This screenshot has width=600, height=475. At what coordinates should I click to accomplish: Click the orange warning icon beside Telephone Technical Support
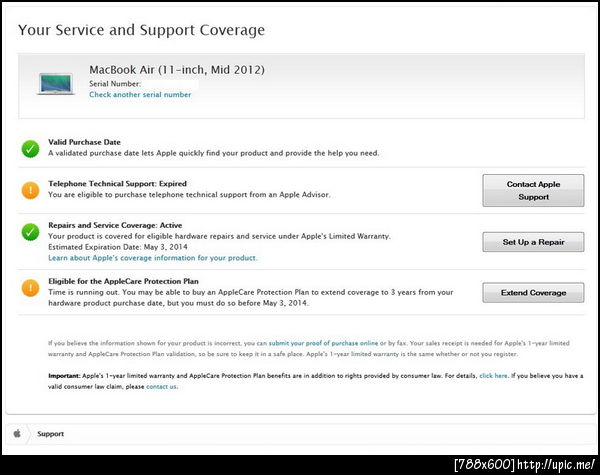pos(30,190)
